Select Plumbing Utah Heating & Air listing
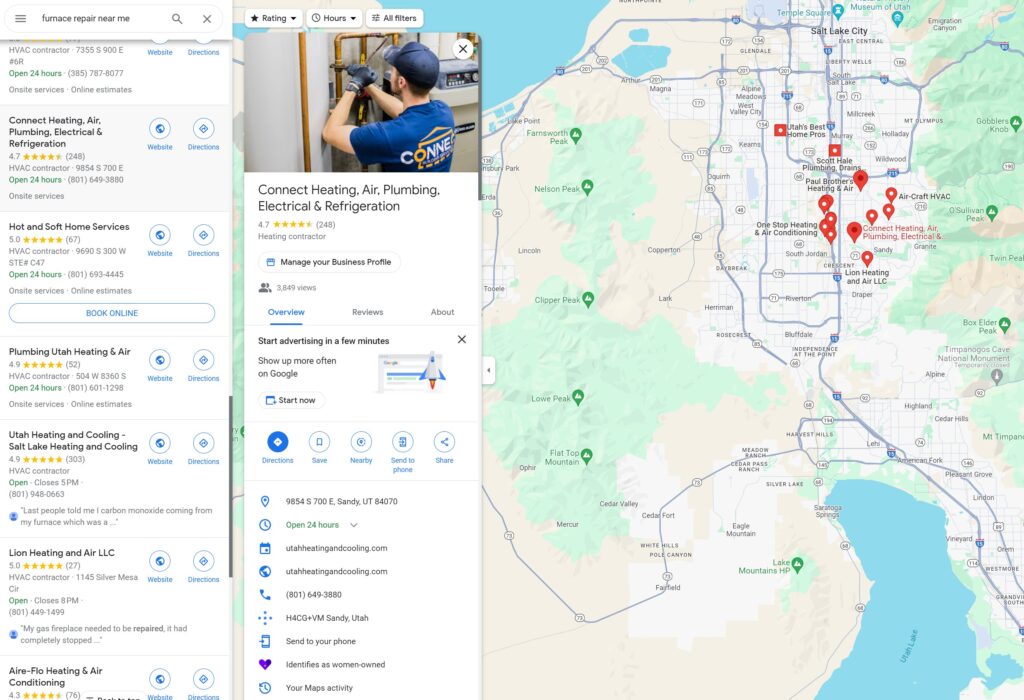Screen dimensions: 1024x700 pos(70,351)
